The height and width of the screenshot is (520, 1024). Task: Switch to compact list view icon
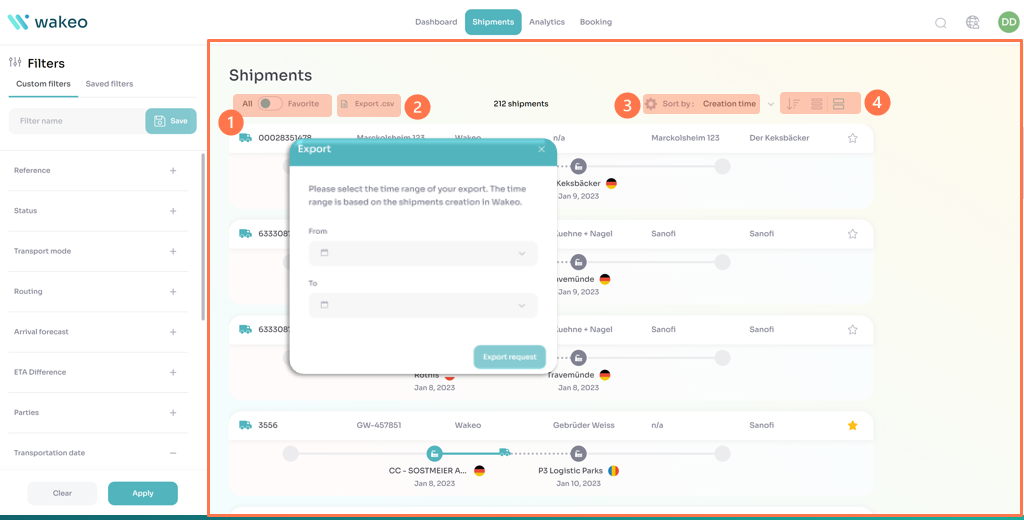click(x=816, y=104)
